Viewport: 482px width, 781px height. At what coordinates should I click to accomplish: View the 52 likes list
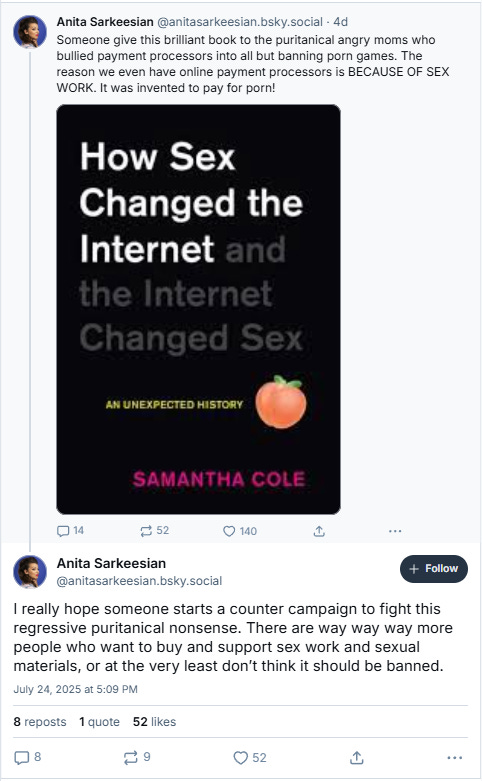tap(154, 722)
